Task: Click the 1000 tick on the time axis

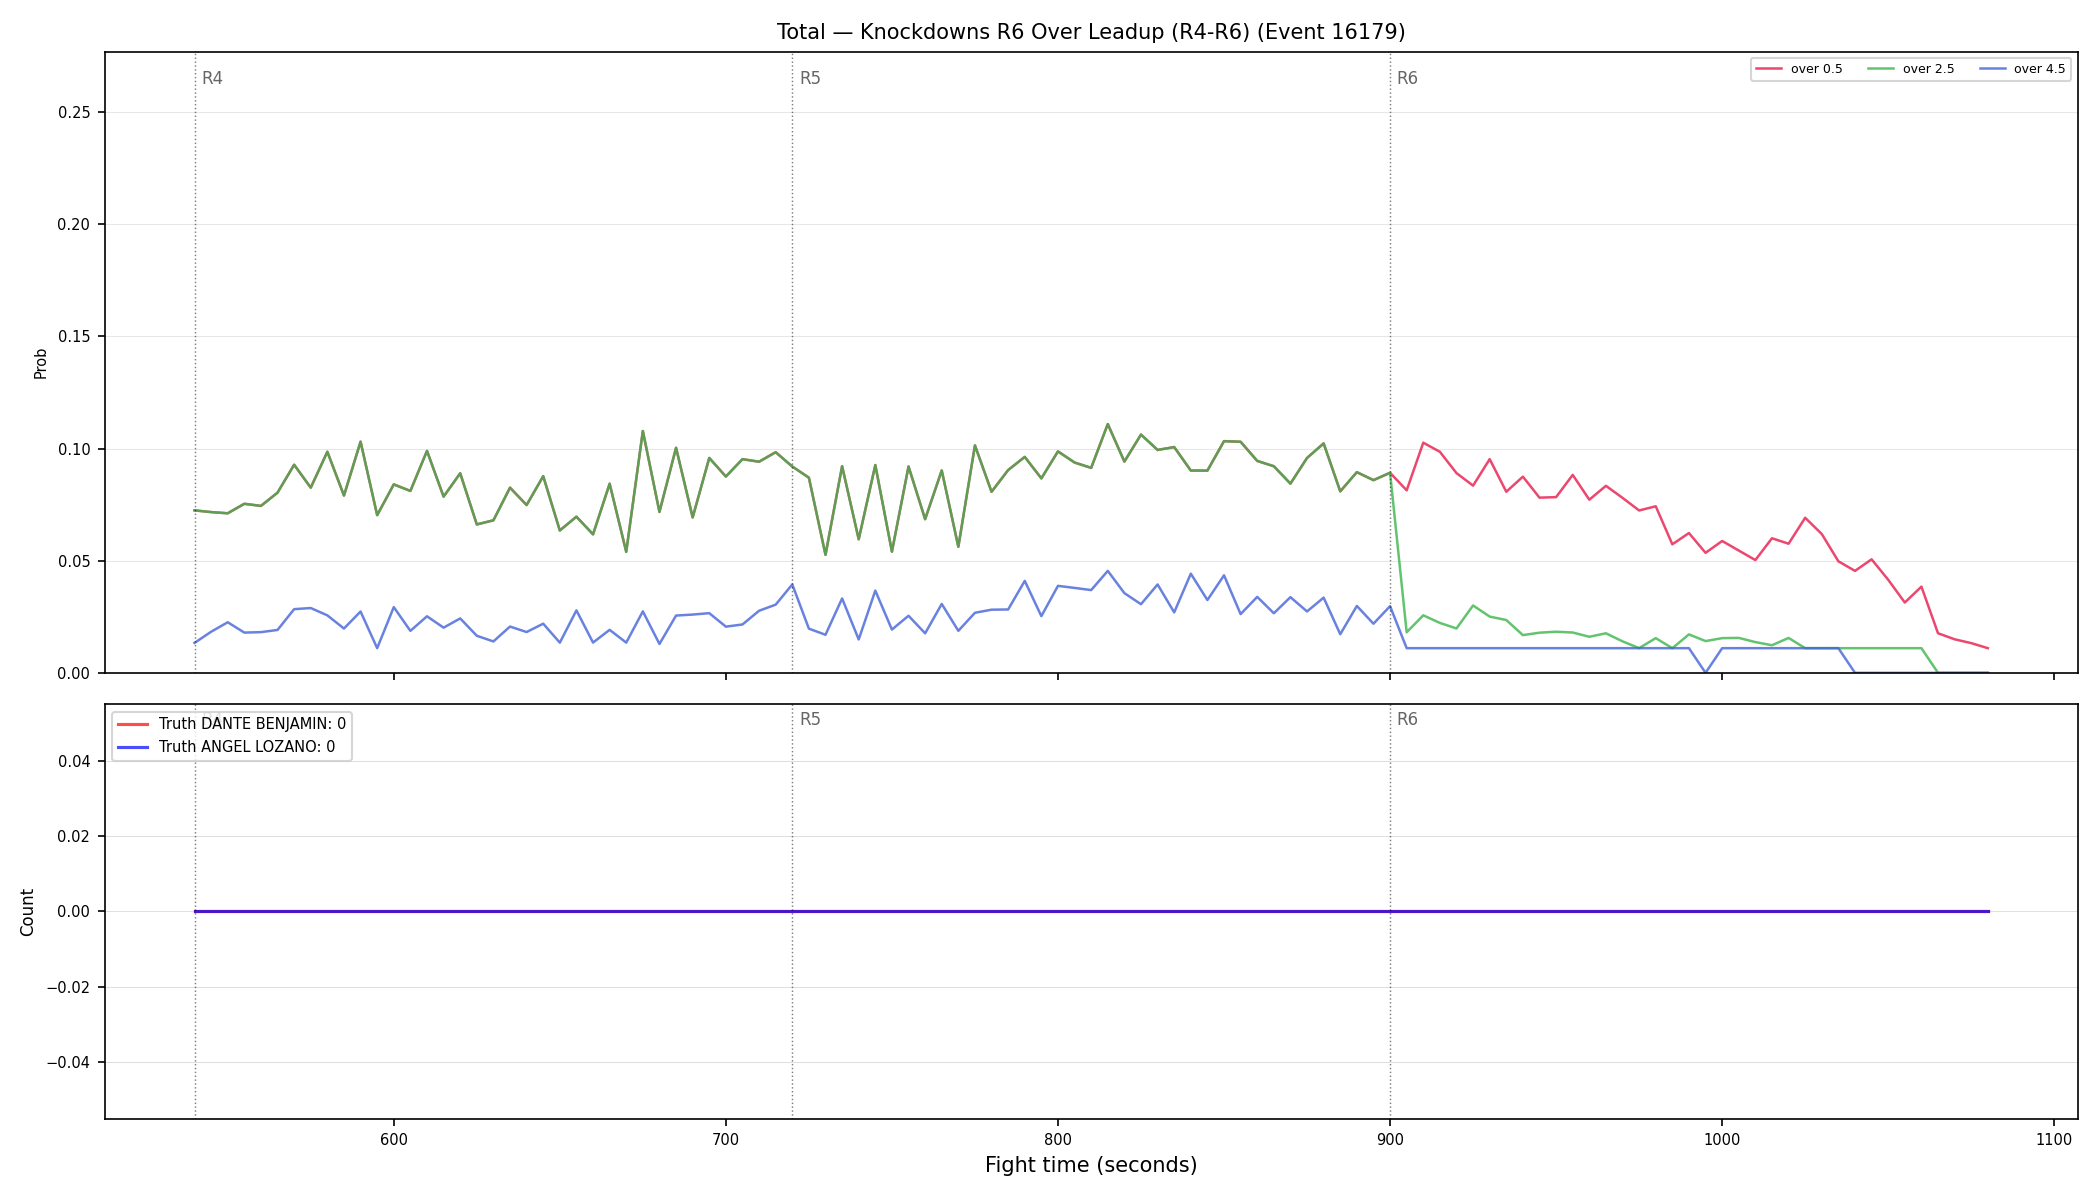Action: (1722, 1140)
